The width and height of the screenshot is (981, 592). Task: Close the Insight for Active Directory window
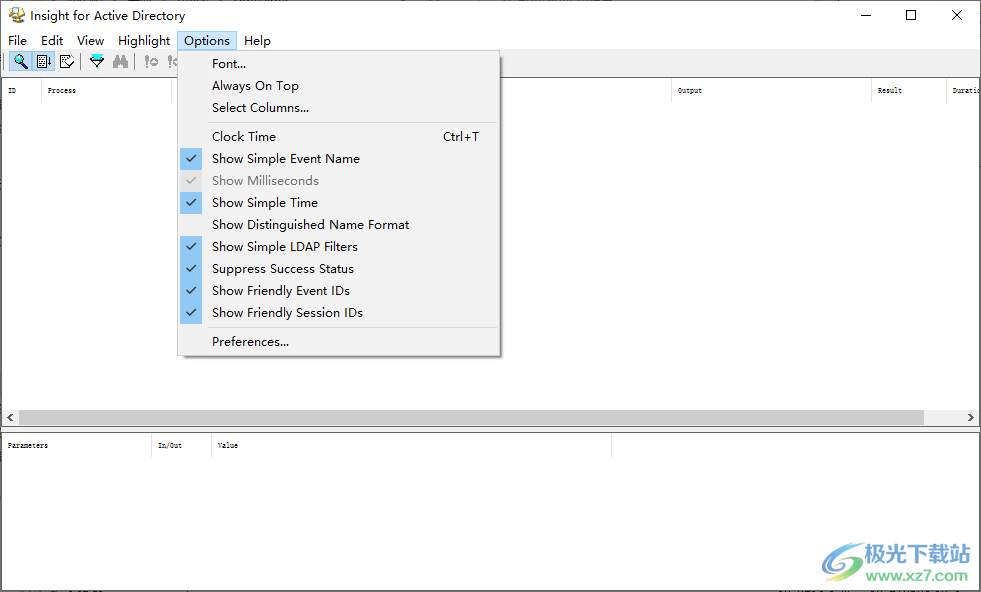click(x=957, y=16)
